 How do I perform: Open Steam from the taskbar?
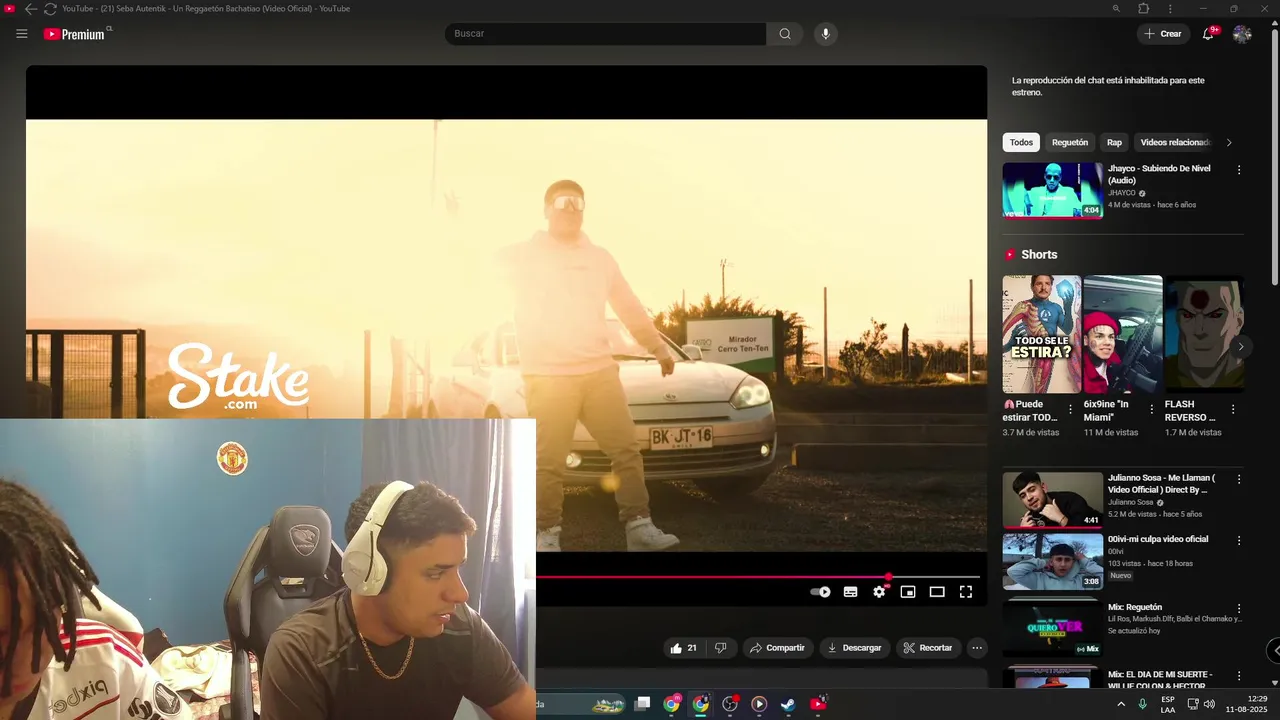(788, 704)
